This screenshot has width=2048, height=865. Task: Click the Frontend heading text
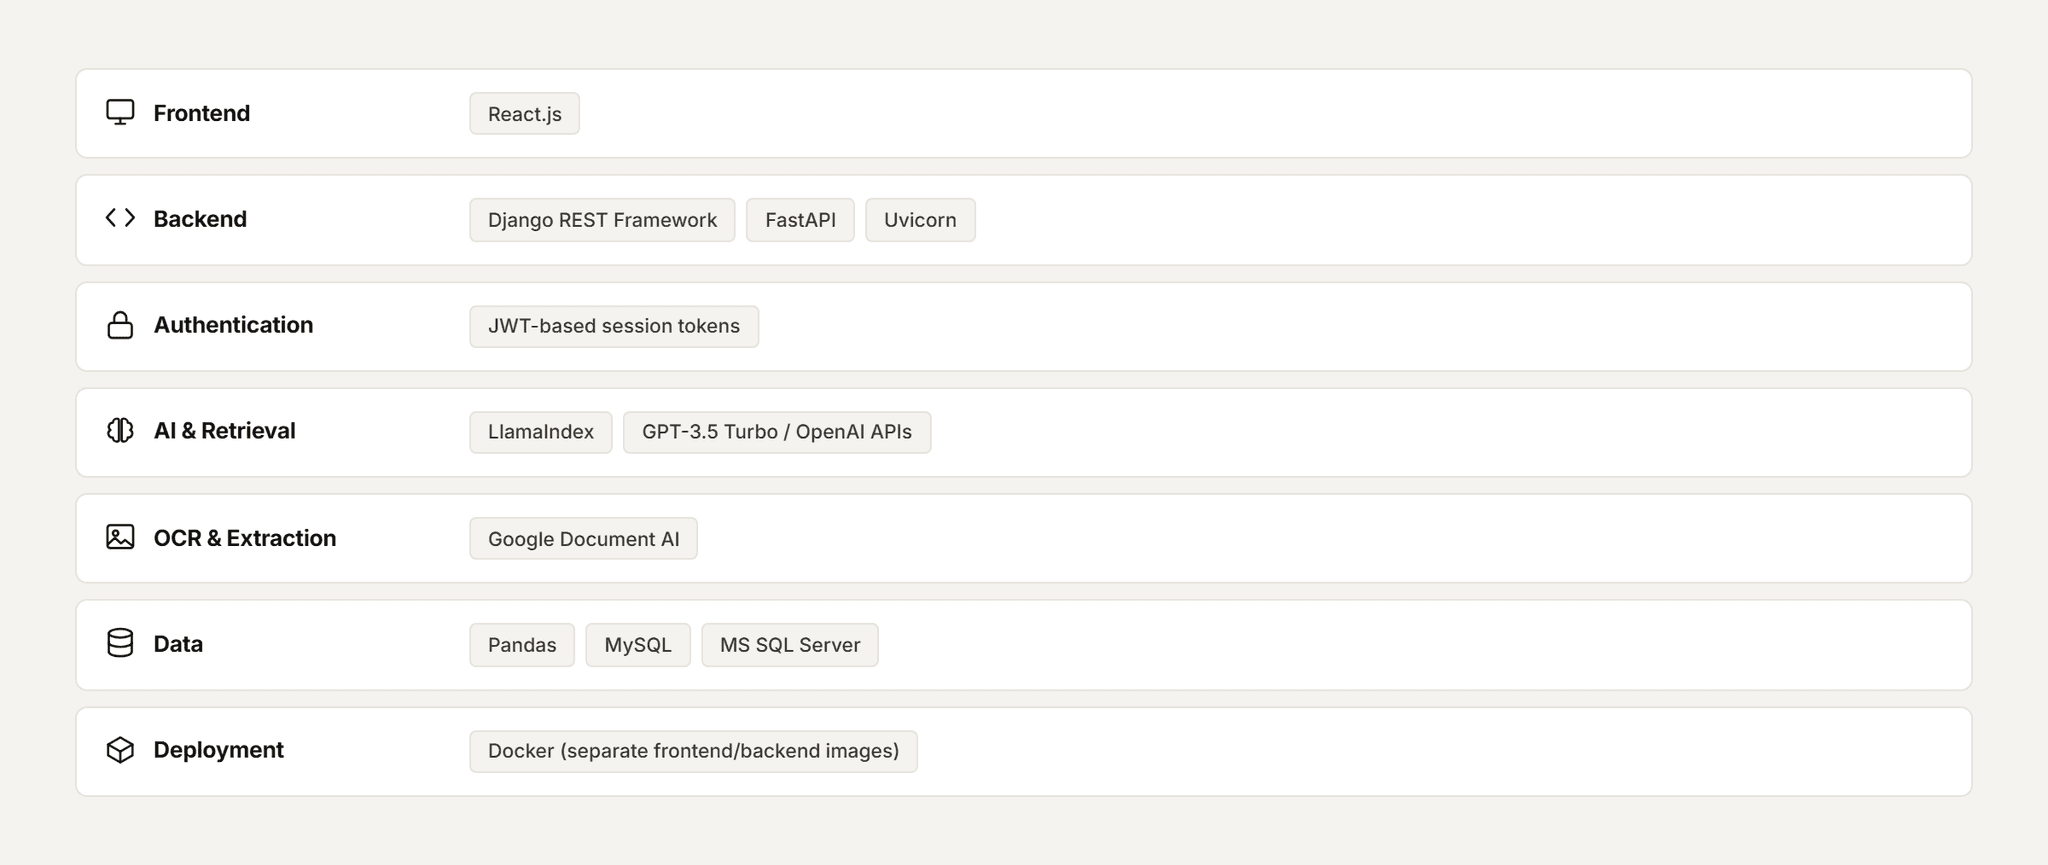202,113
